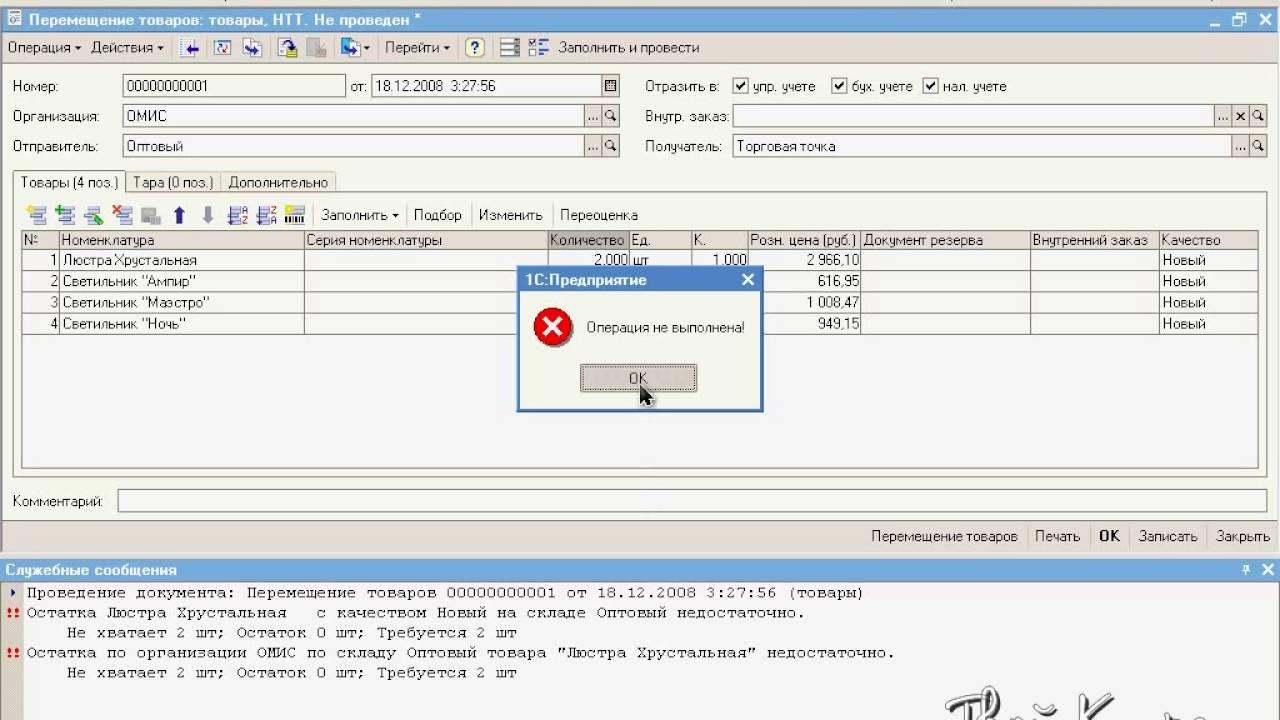Select the Светильник "Ночь" row
This screenshot has width=1280, height=720.
640,324
